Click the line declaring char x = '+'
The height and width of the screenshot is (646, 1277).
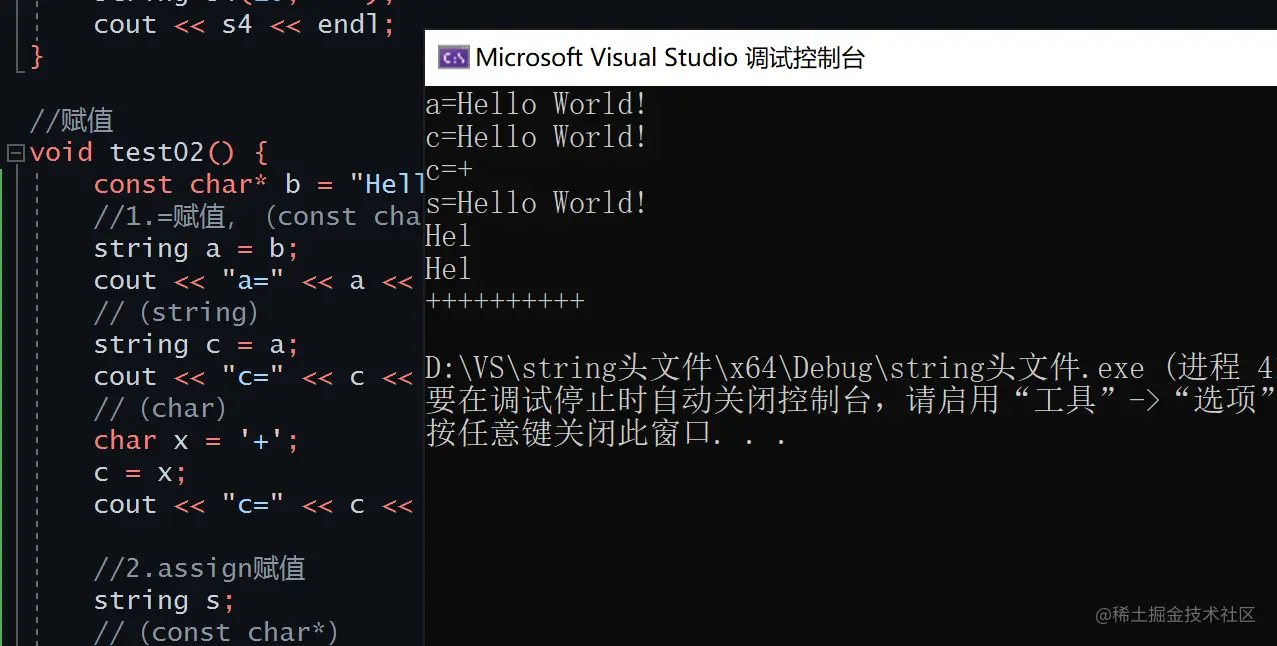[x=196, y=440]
